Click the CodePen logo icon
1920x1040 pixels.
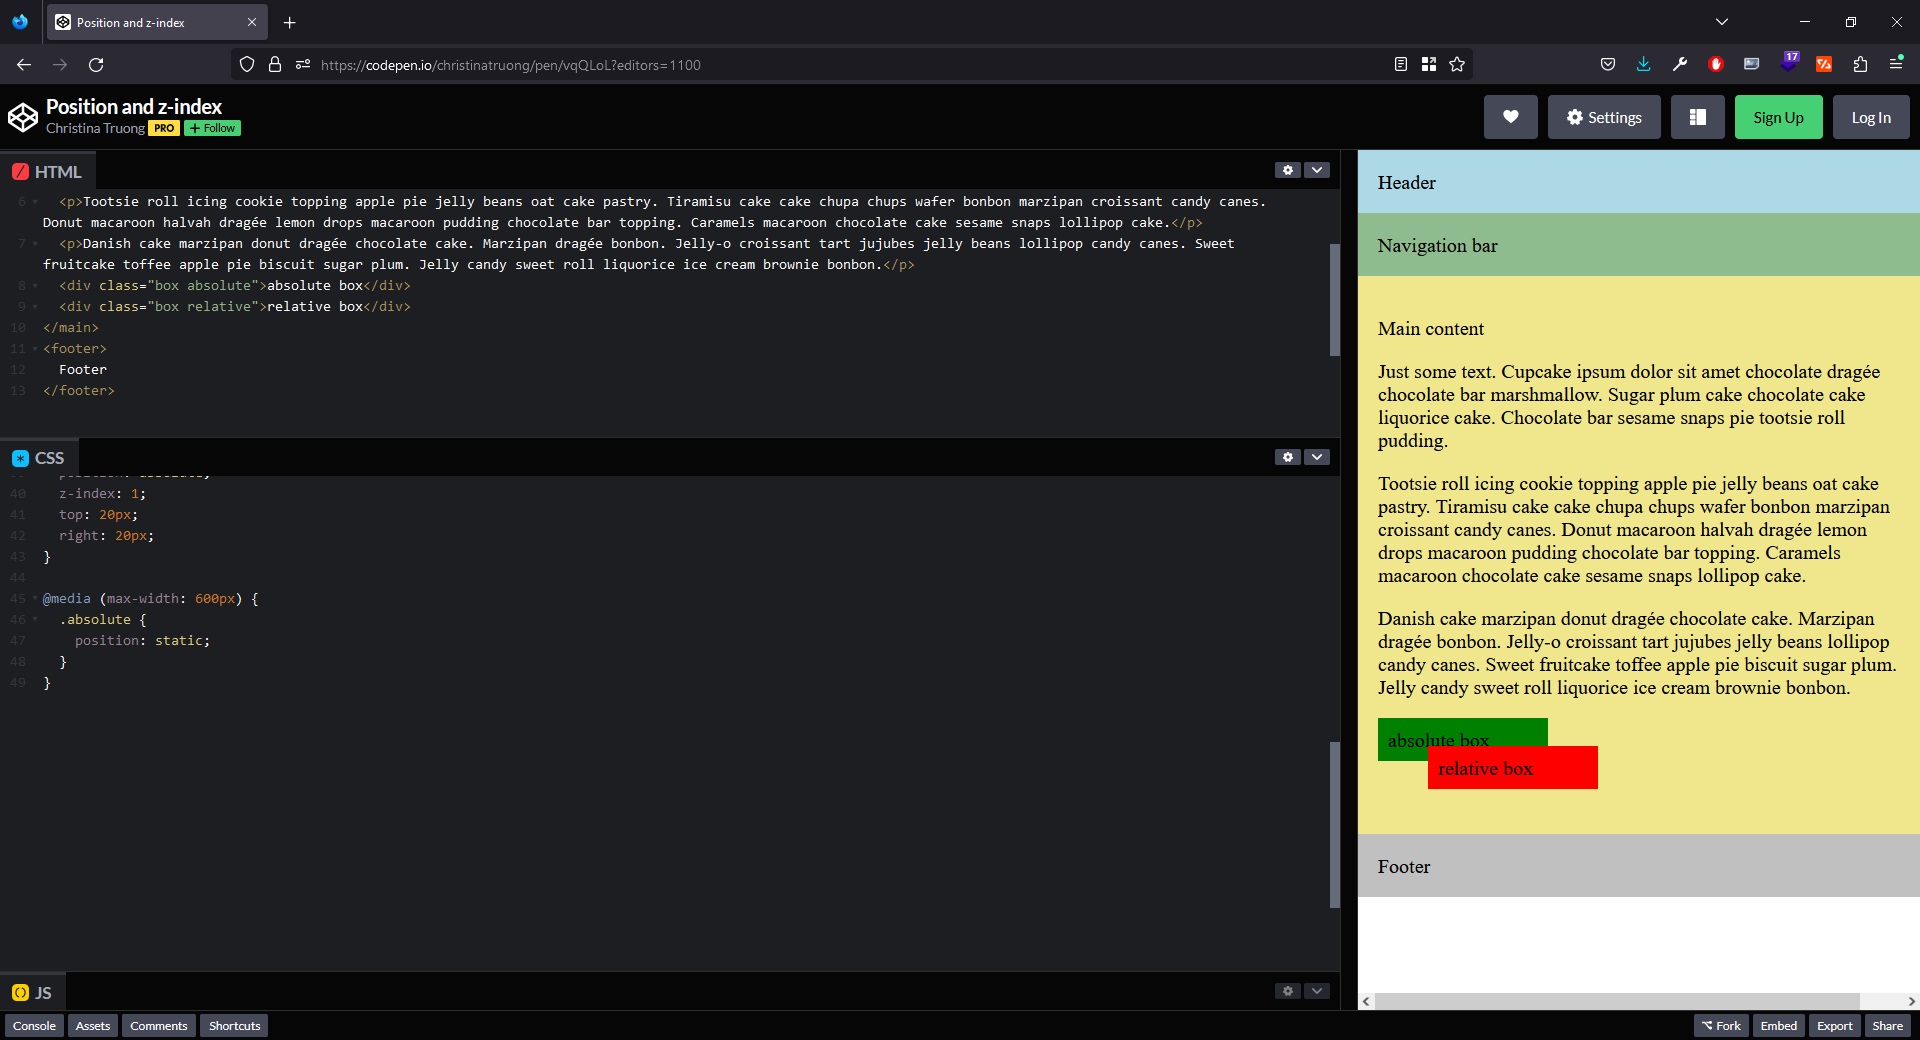22,117
